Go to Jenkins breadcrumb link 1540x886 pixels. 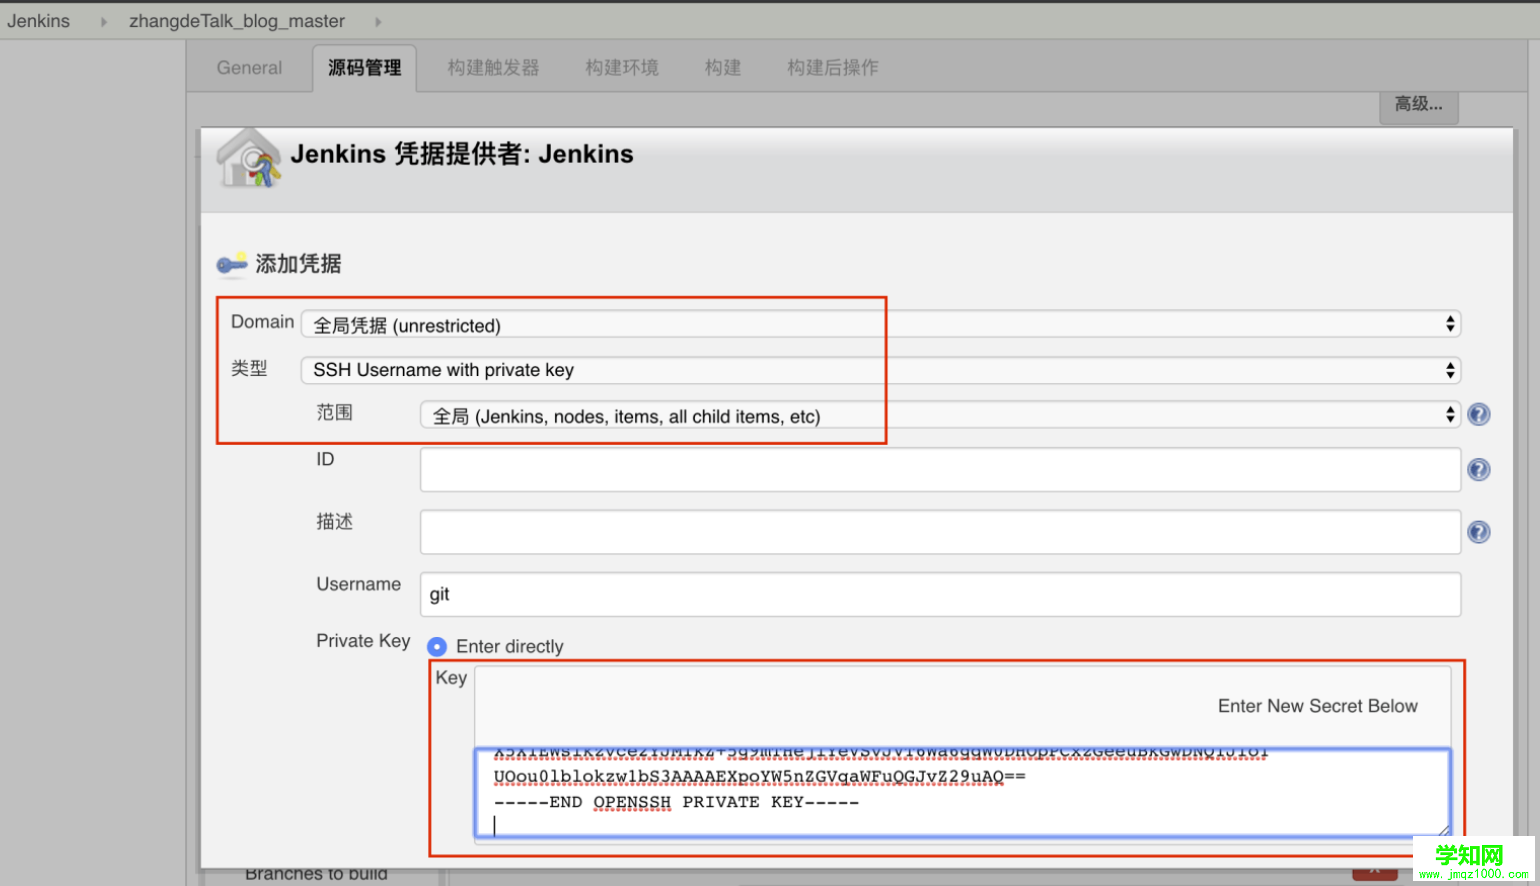click(x=39, y=21)
